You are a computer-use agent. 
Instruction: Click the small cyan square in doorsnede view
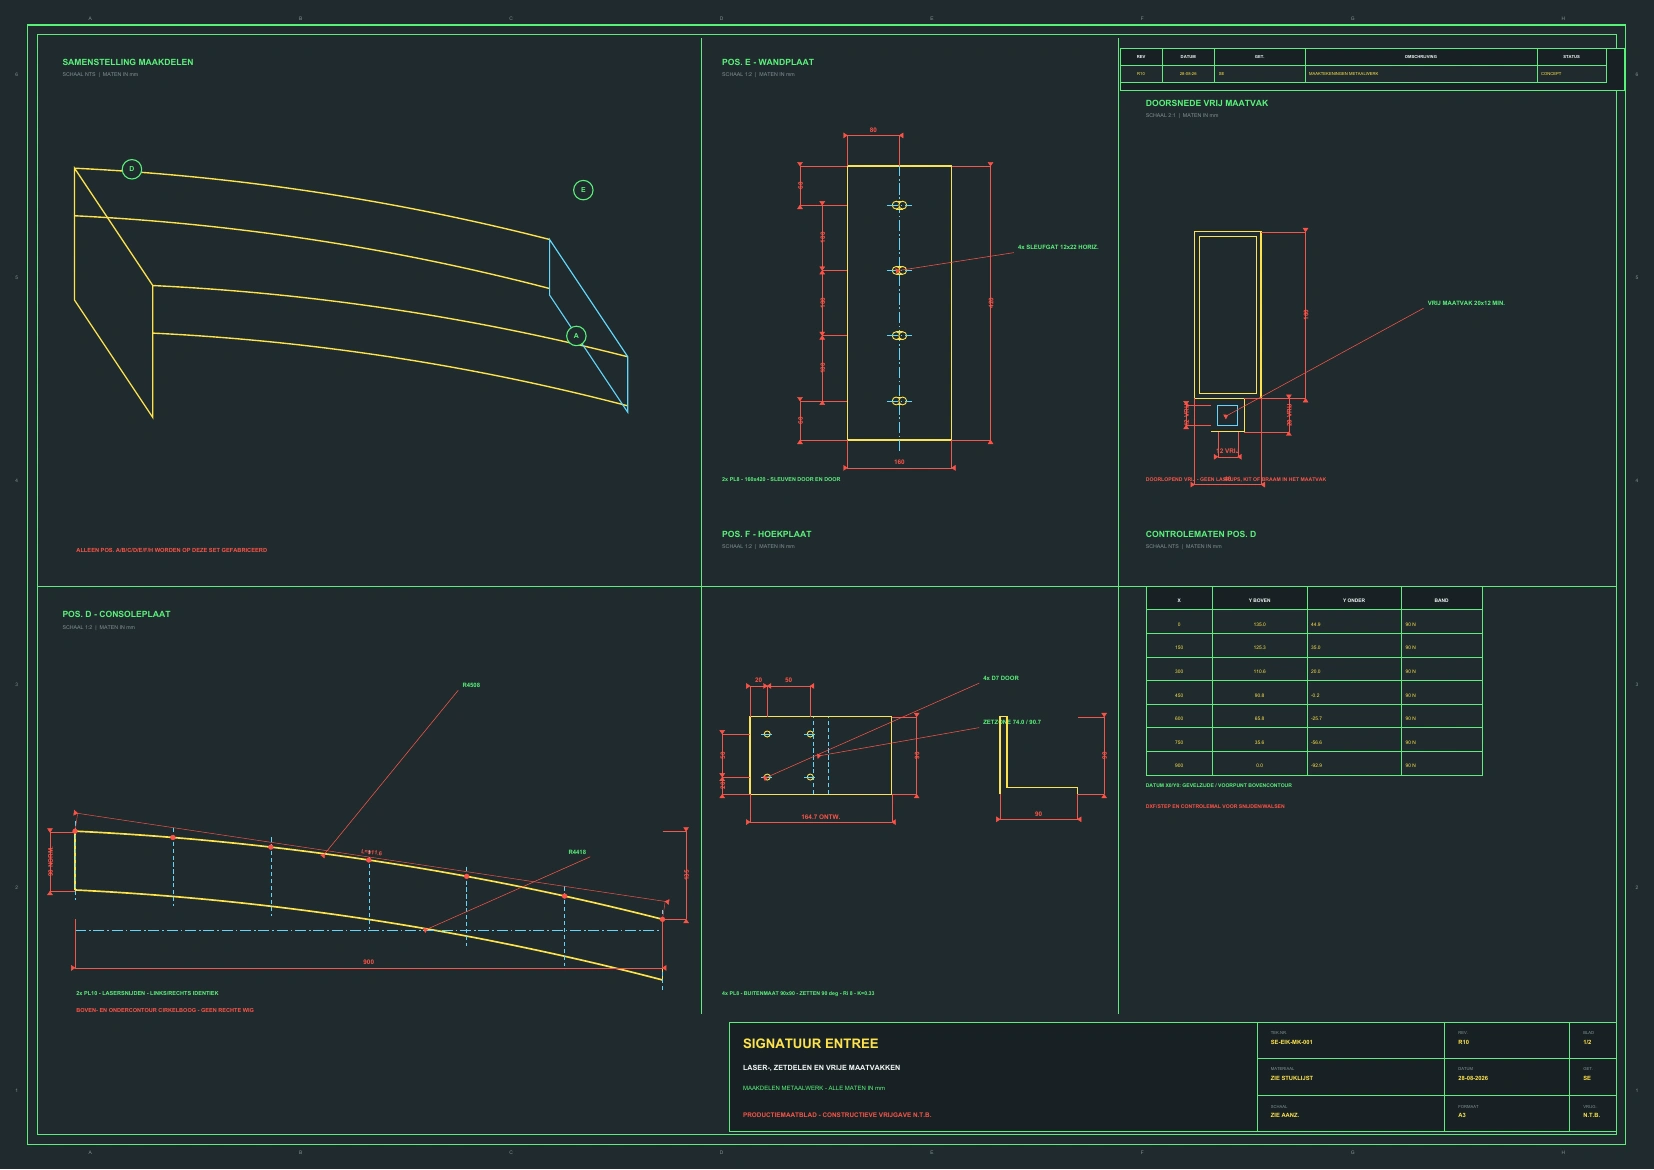point(1227,415)
